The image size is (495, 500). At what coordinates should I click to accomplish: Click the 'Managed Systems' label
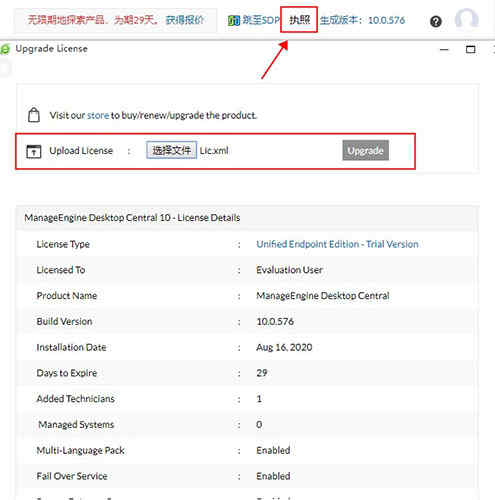(76, 425)
